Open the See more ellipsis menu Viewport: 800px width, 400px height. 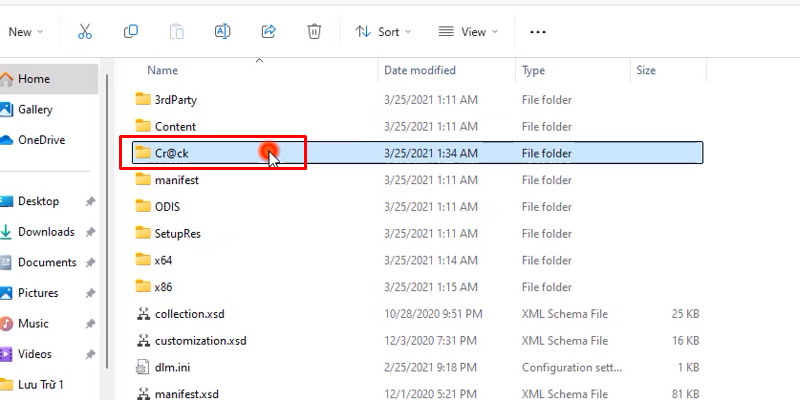[537, 32]
